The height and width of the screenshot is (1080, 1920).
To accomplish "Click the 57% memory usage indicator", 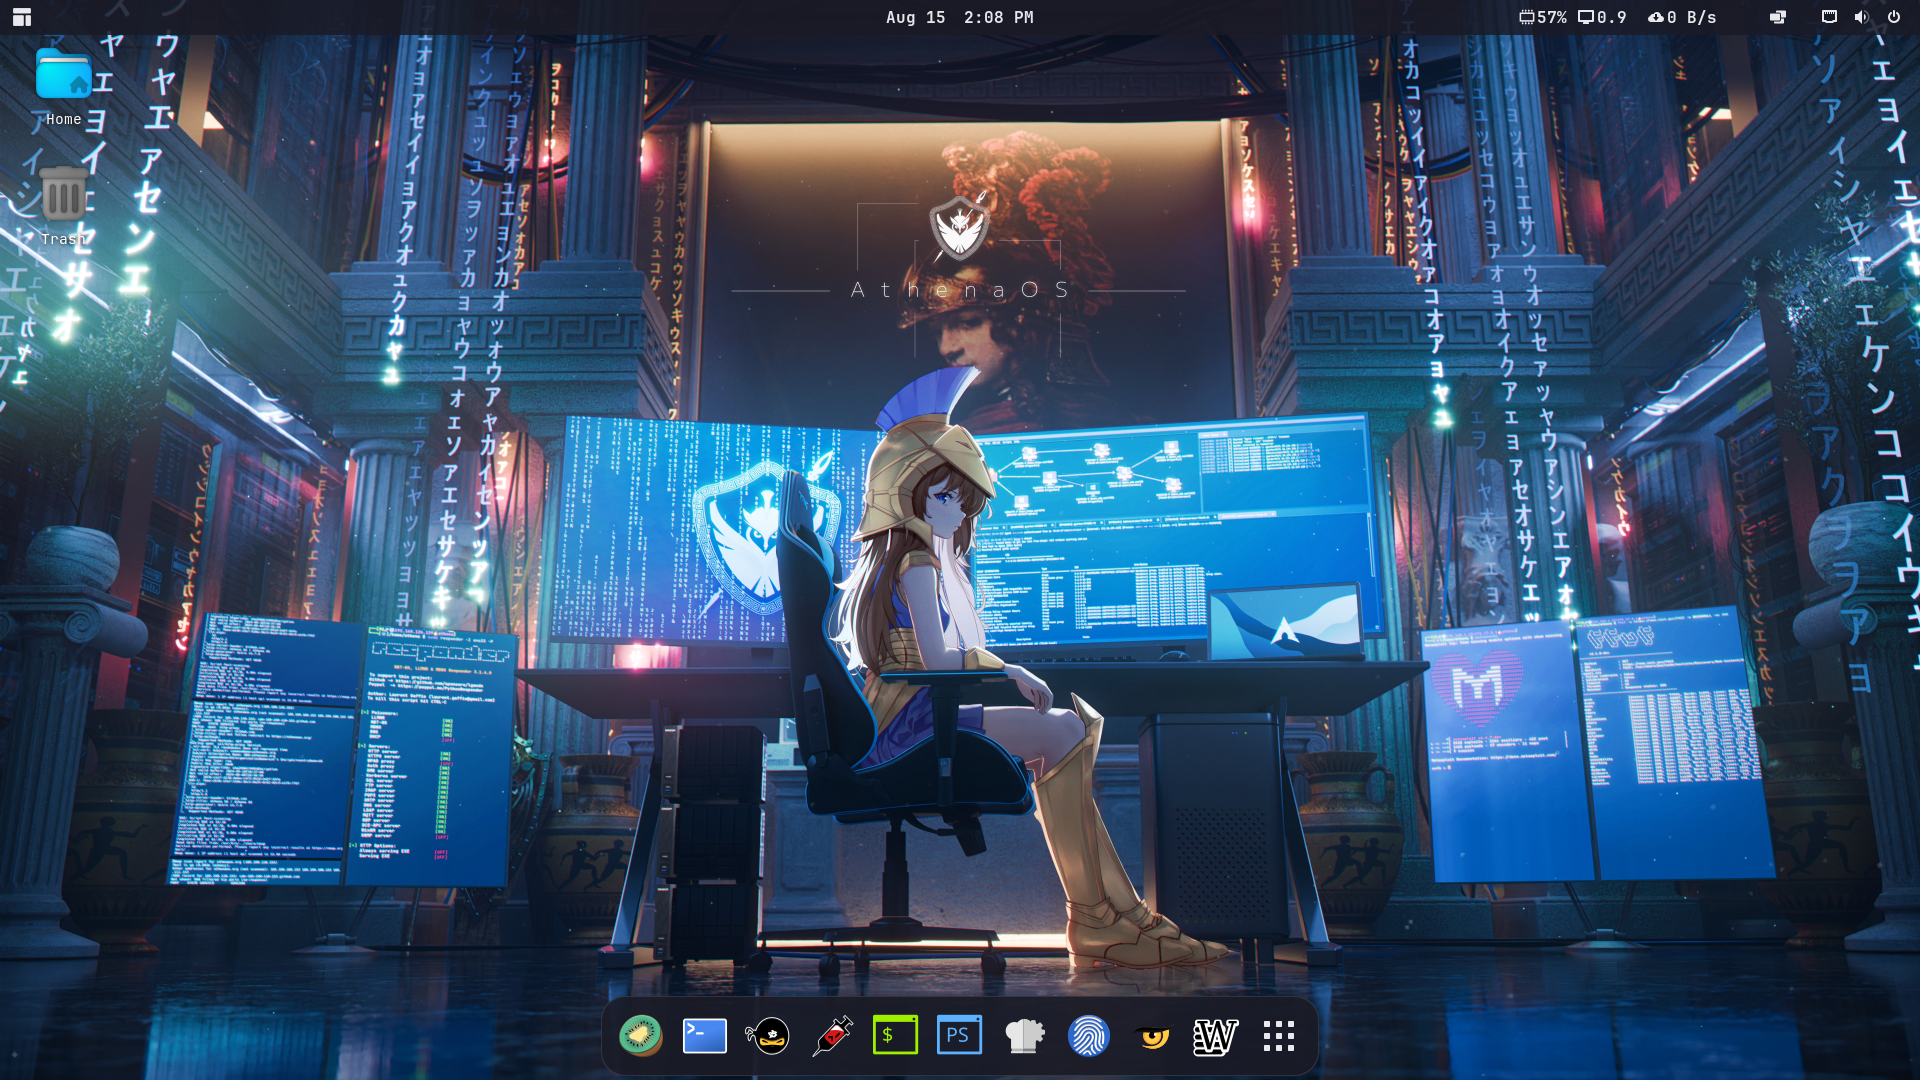I will click(1543, 17).
